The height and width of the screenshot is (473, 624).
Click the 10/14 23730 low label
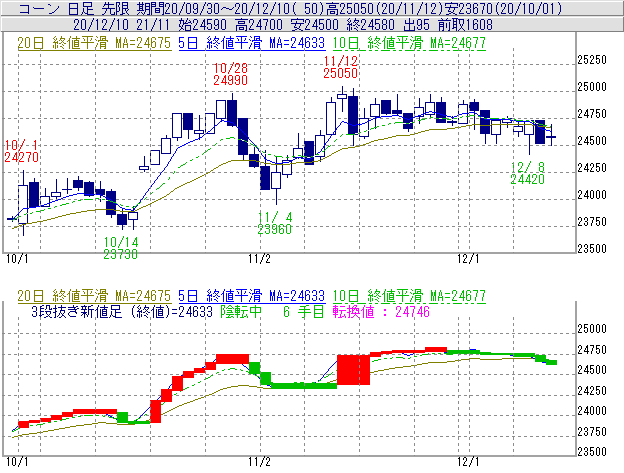pos(121,248)
